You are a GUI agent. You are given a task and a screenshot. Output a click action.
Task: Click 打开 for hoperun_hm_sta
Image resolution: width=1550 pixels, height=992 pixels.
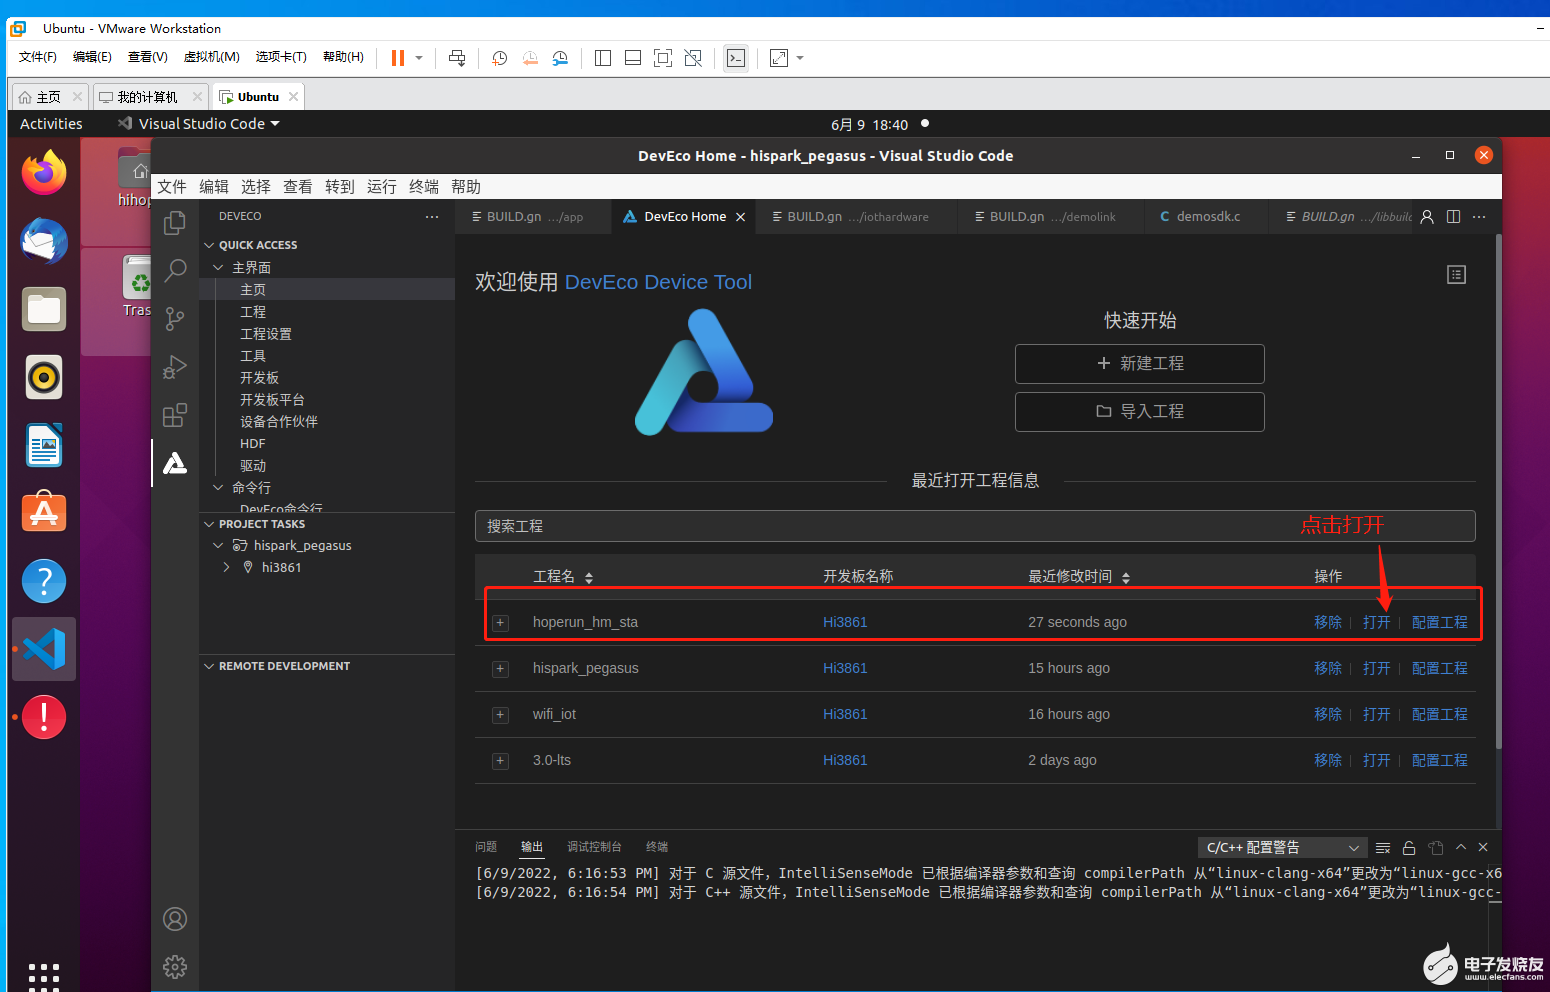(1376, 622)
